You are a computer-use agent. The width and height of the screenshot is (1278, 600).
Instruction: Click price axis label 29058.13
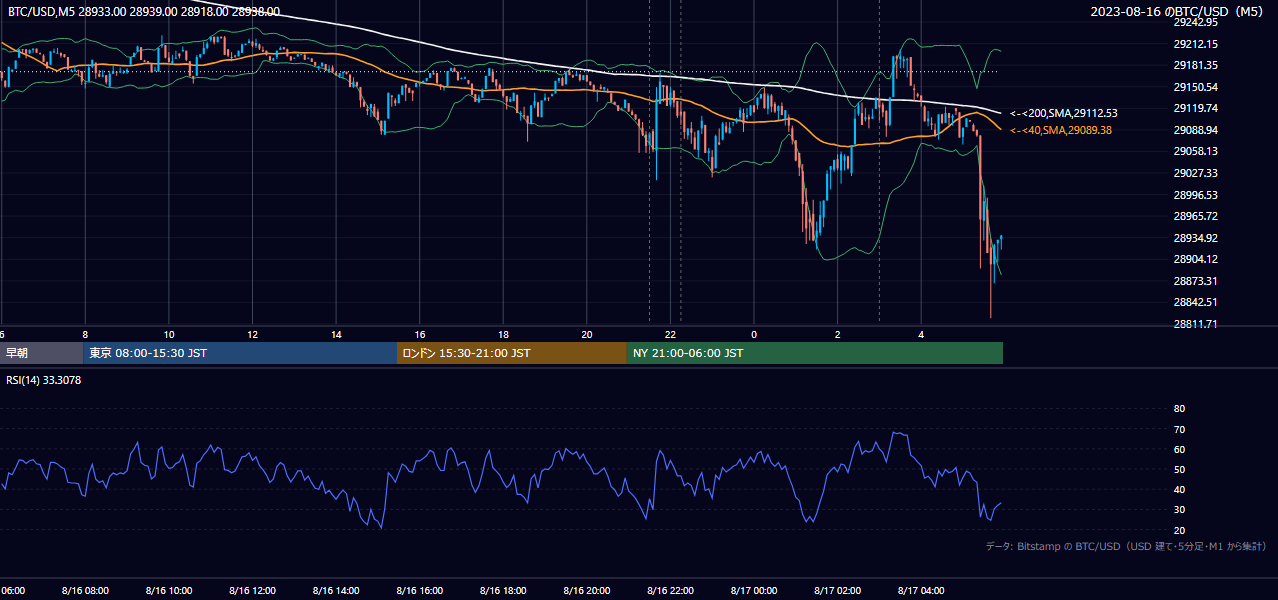coord(1195,151)
